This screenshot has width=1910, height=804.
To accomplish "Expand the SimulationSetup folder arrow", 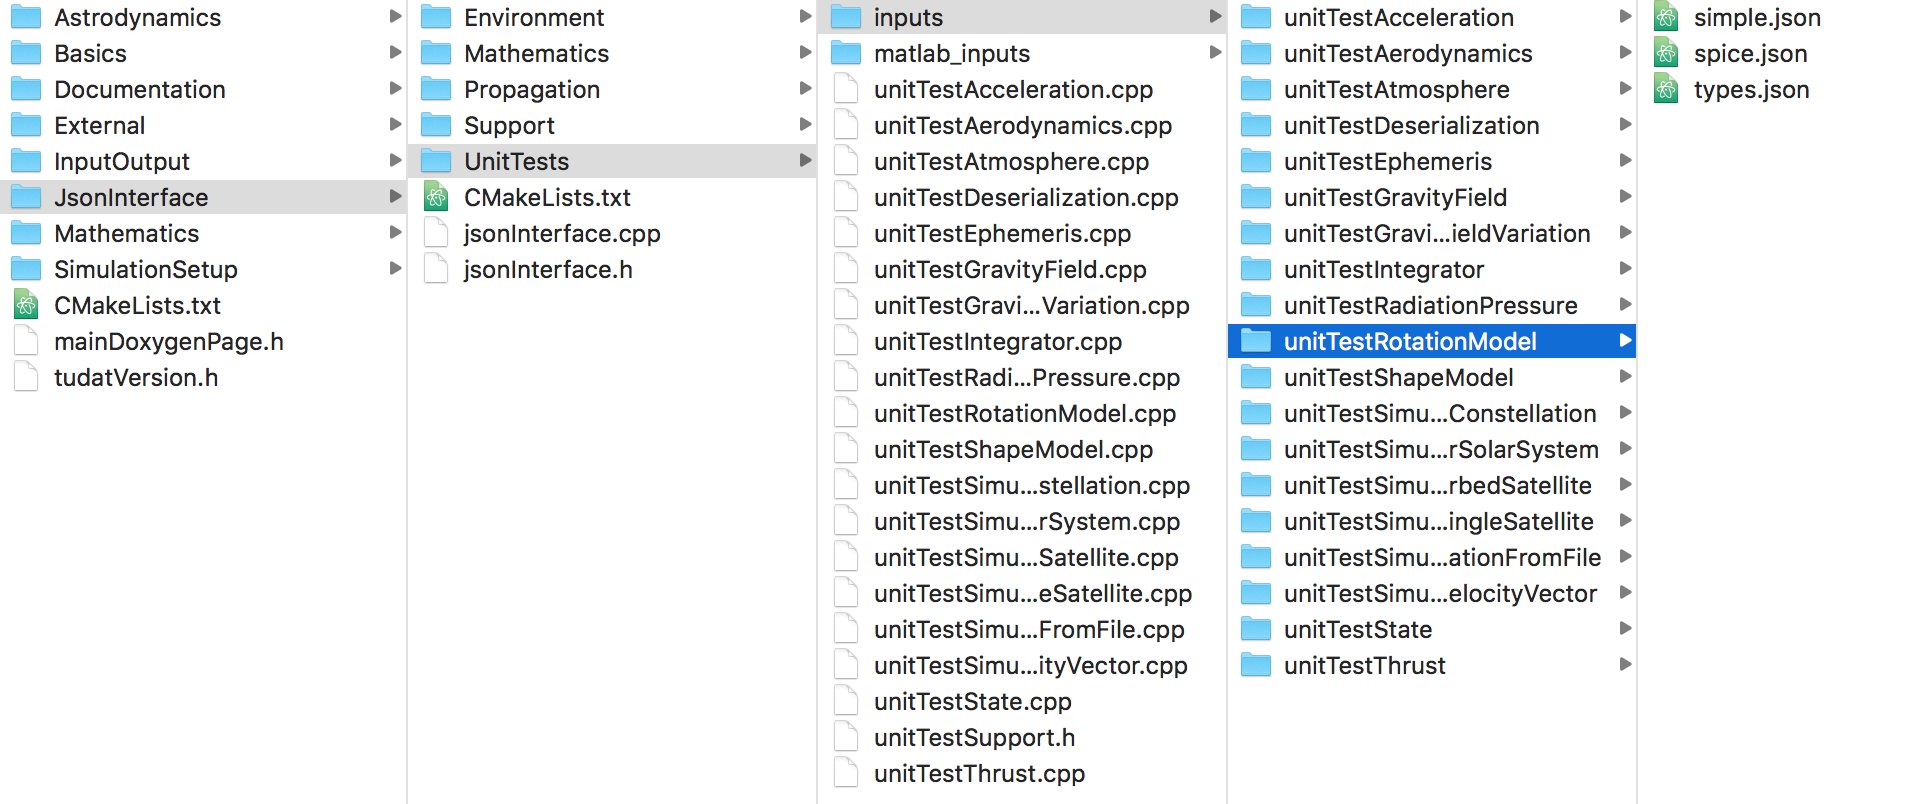I will [x=395, y=269].
